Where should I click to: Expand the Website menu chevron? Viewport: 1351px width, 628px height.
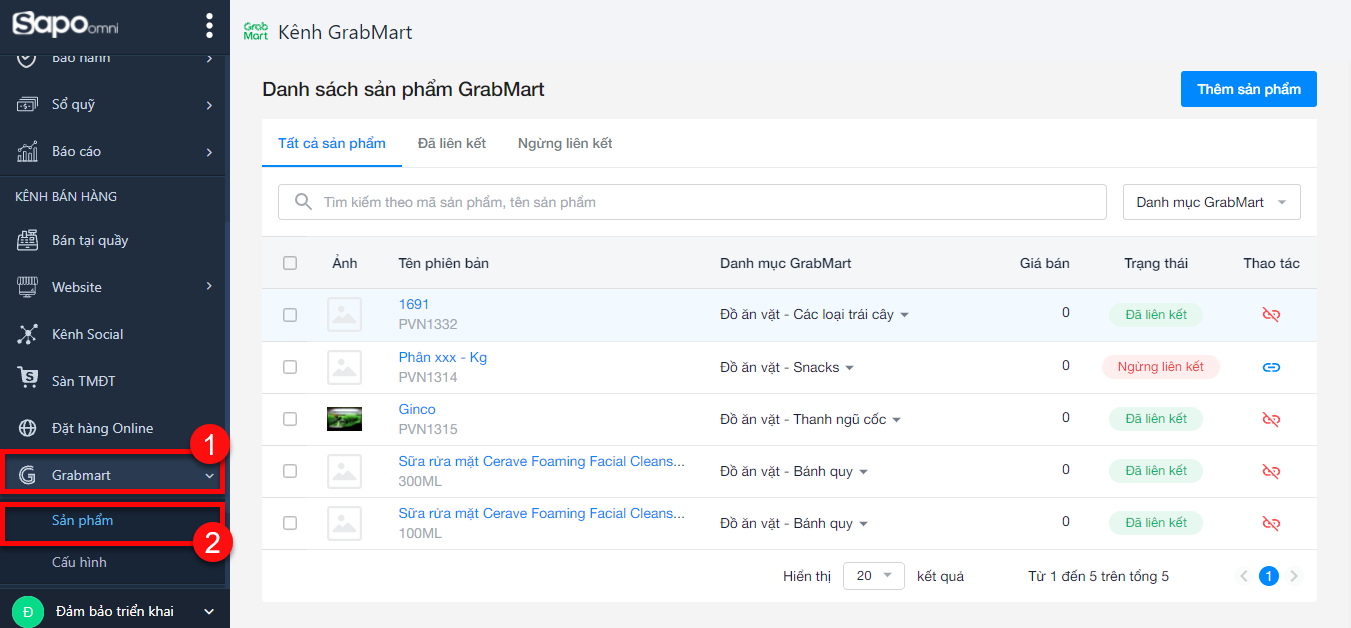pos(210,287)
